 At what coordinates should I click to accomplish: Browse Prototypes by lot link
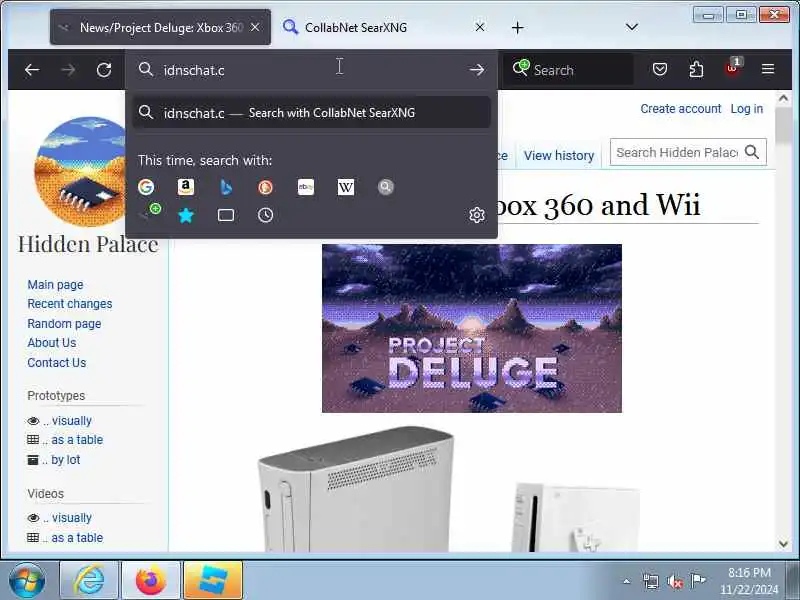coord(65,460)
